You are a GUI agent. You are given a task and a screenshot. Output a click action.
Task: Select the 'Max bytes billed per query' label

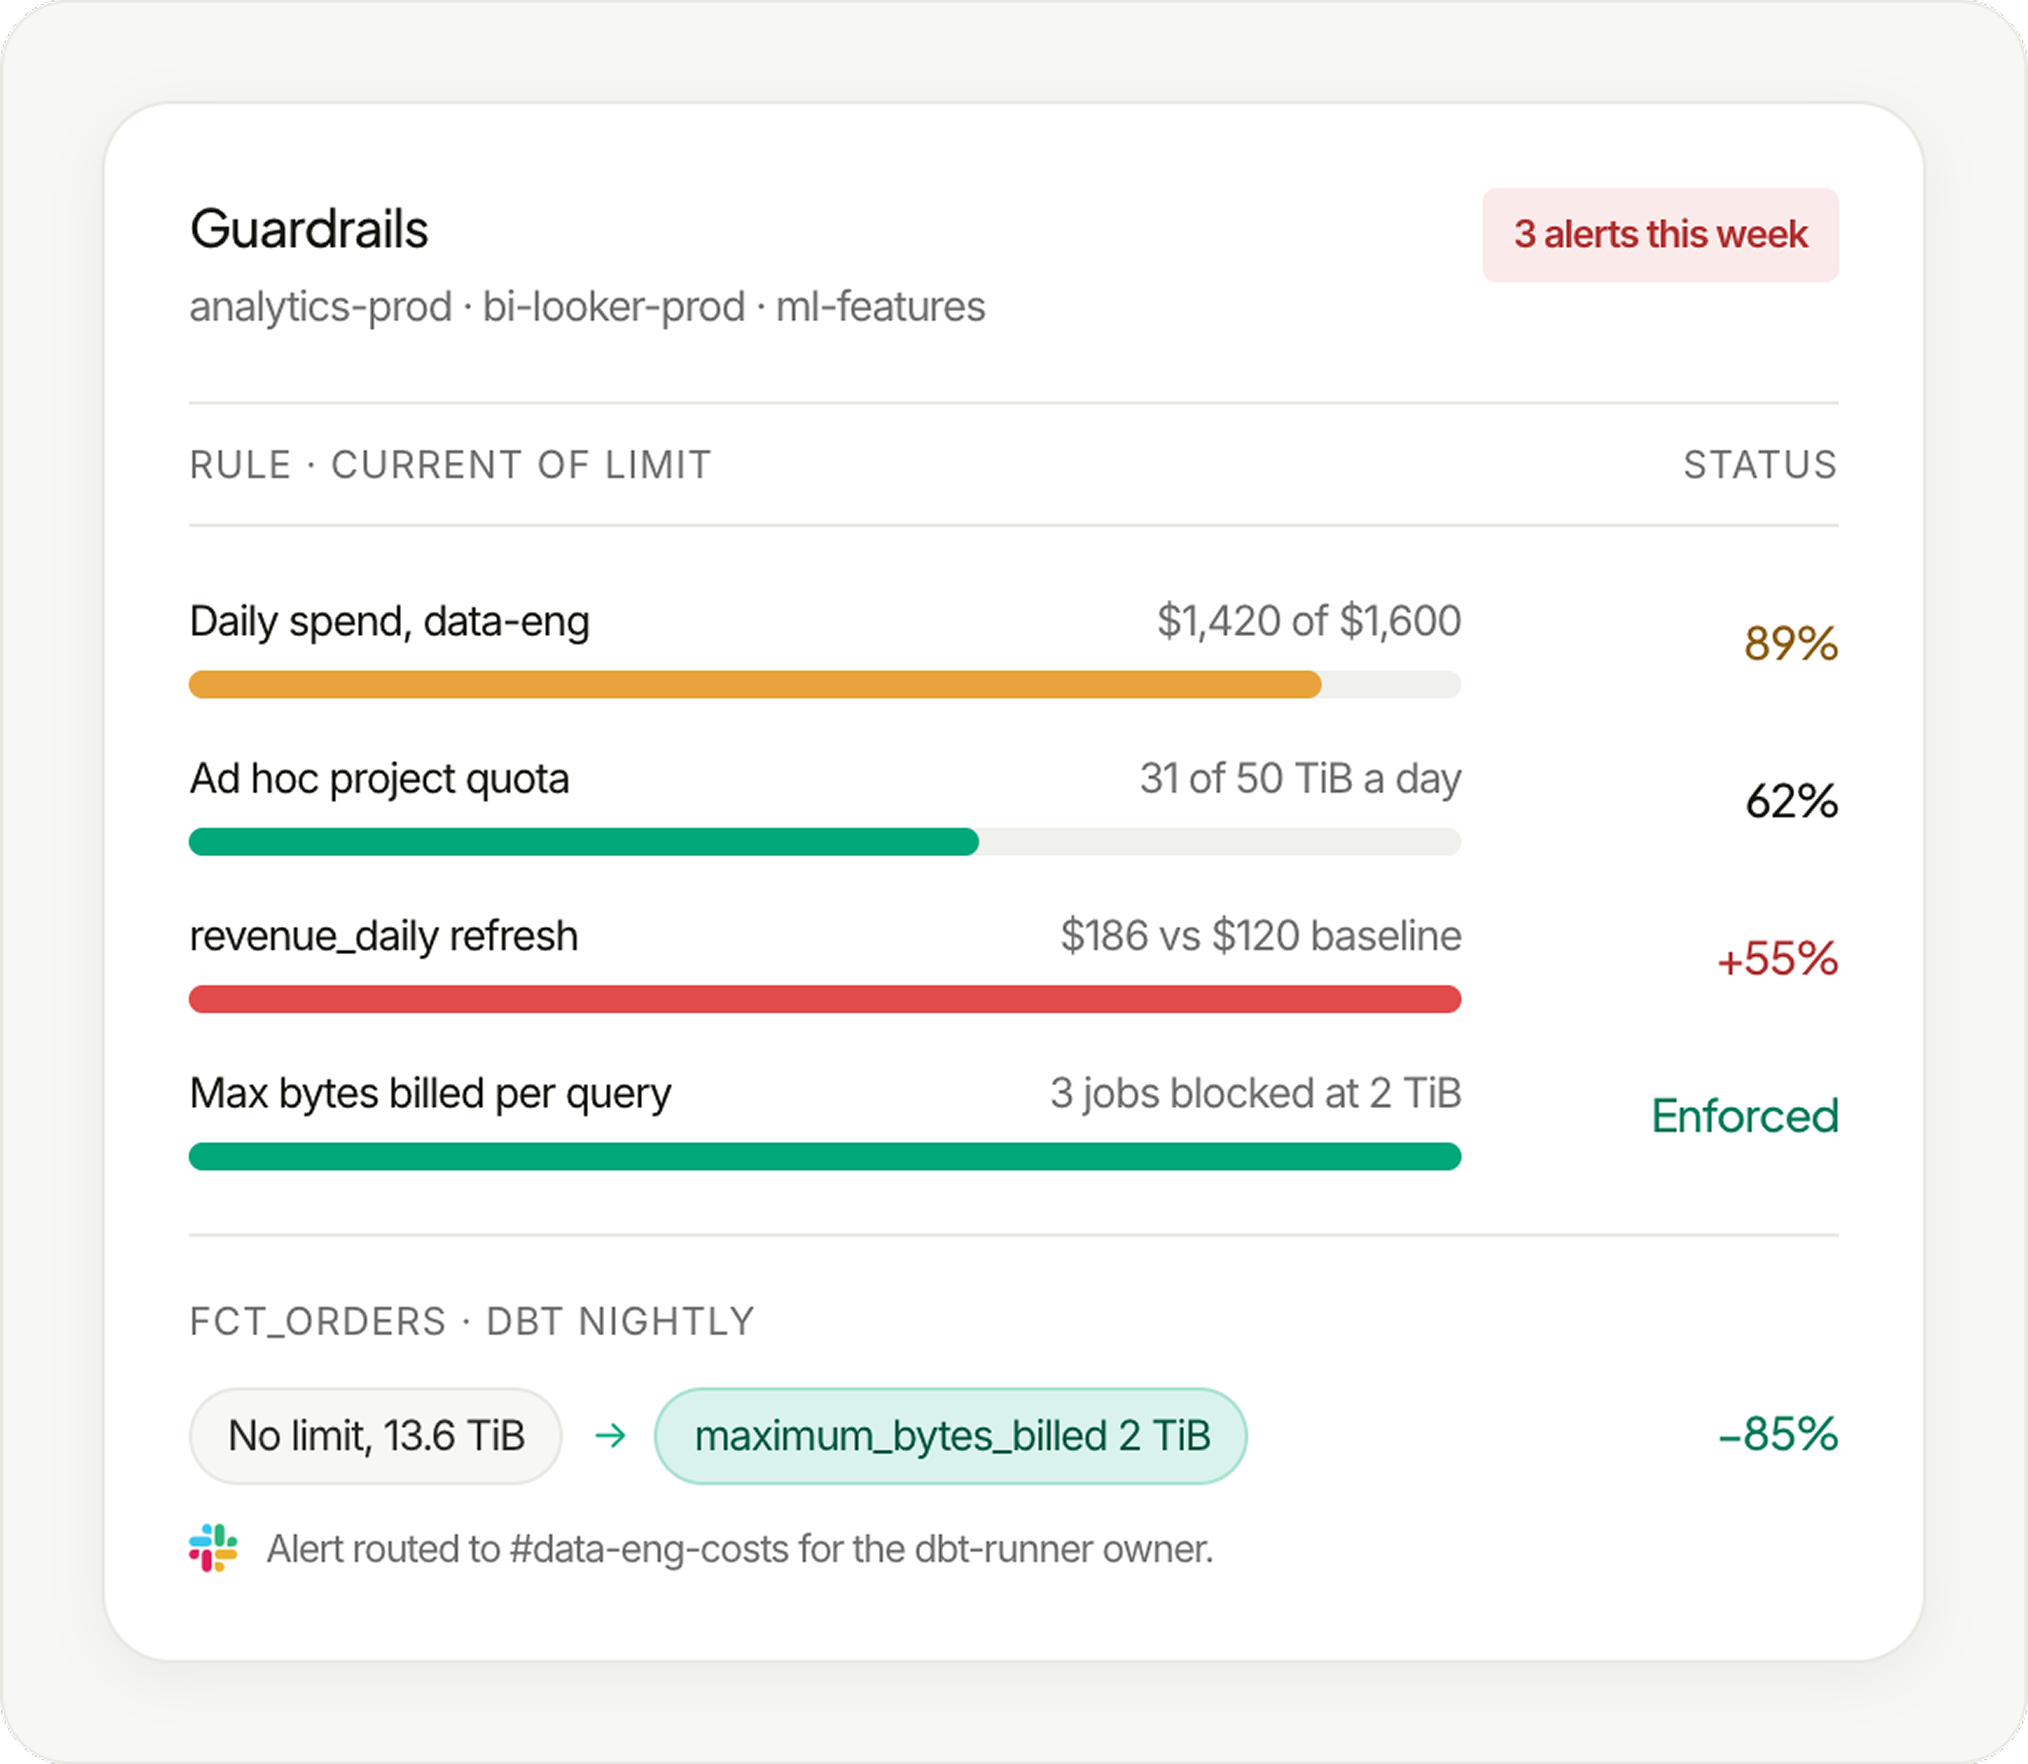click(x=430, y=1094)
